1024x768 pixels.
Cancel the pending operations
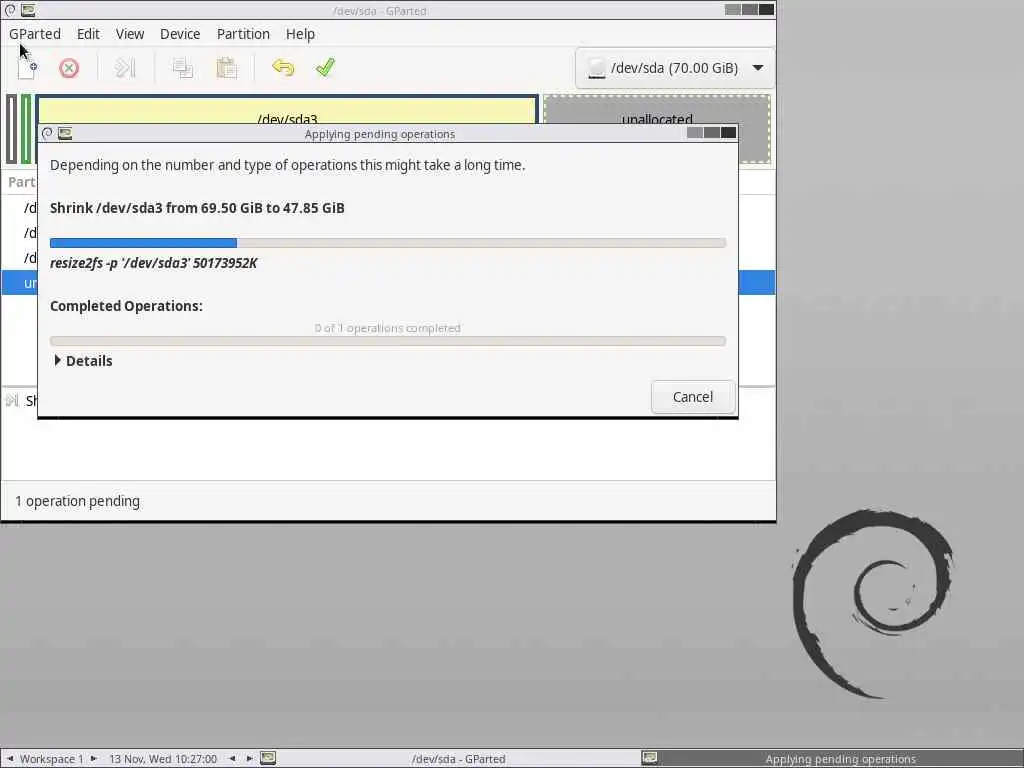(x=693, y=397)
